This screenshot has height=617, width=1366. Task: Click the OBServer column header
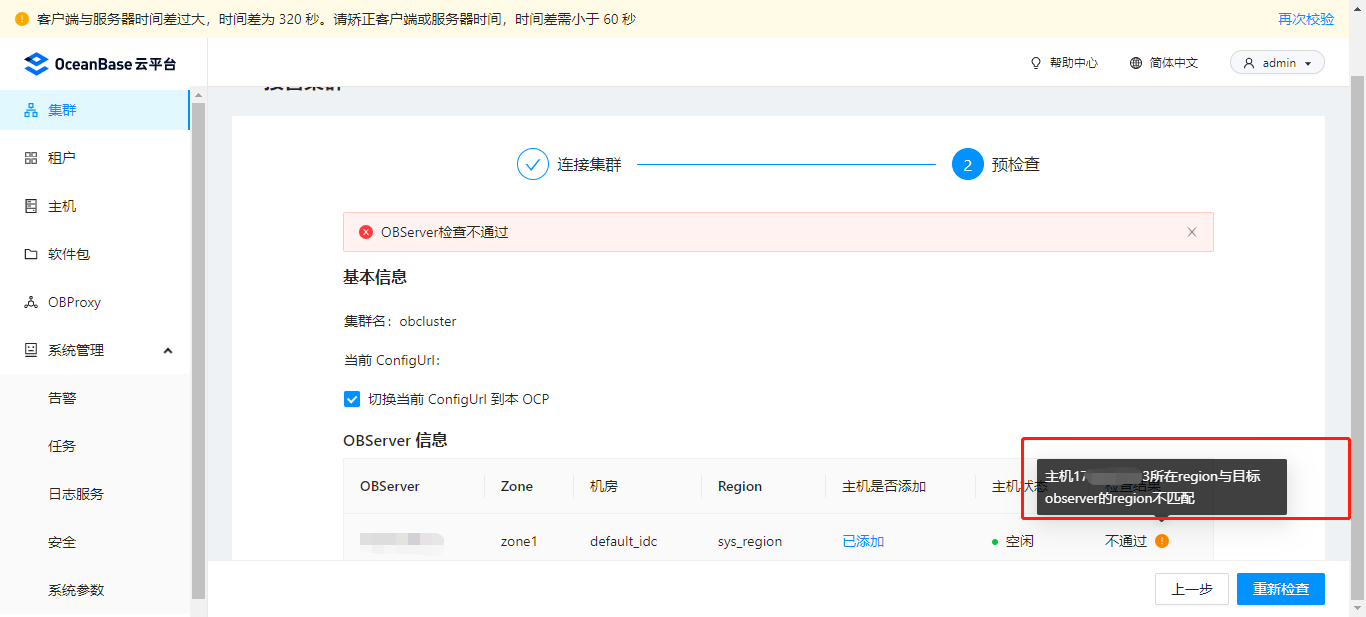pos(390,486)
